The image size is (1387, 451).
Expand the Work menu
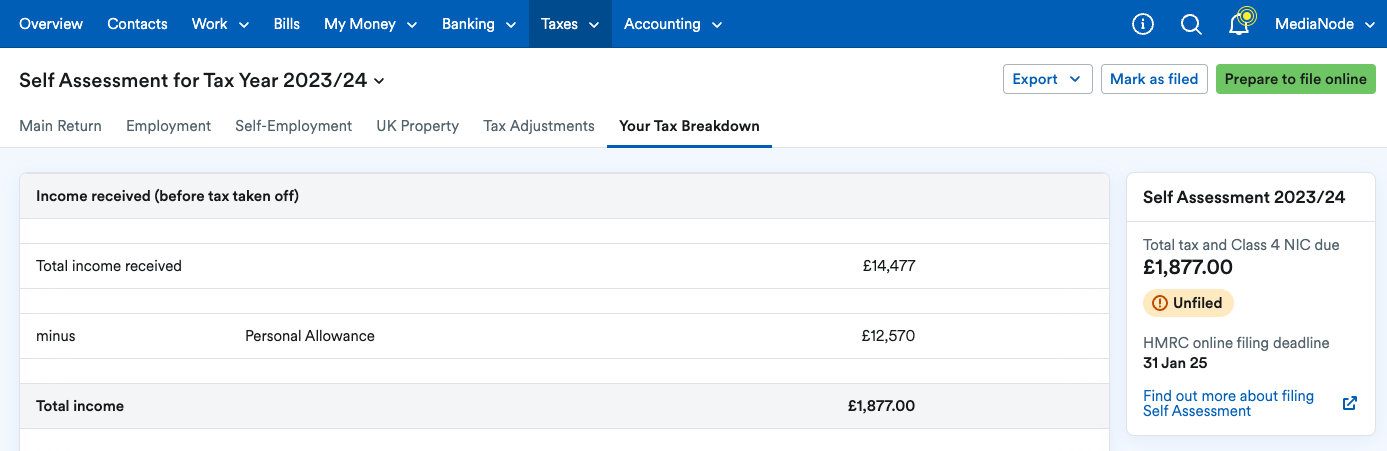220,24
